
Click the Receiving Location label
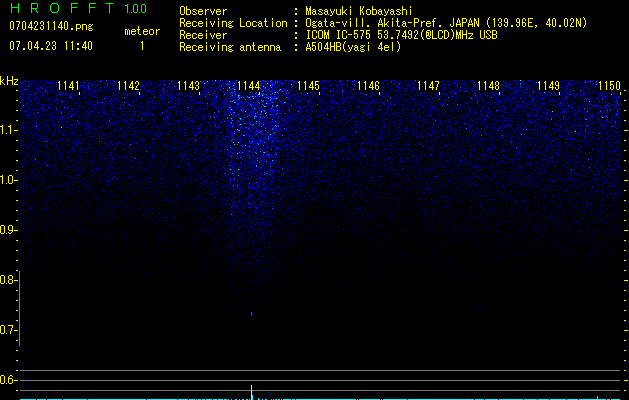point(233,23)
